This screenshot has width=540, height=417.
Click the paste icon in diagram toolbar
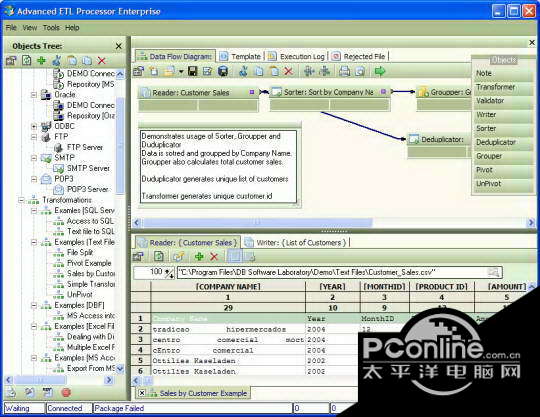click(274, 71)
